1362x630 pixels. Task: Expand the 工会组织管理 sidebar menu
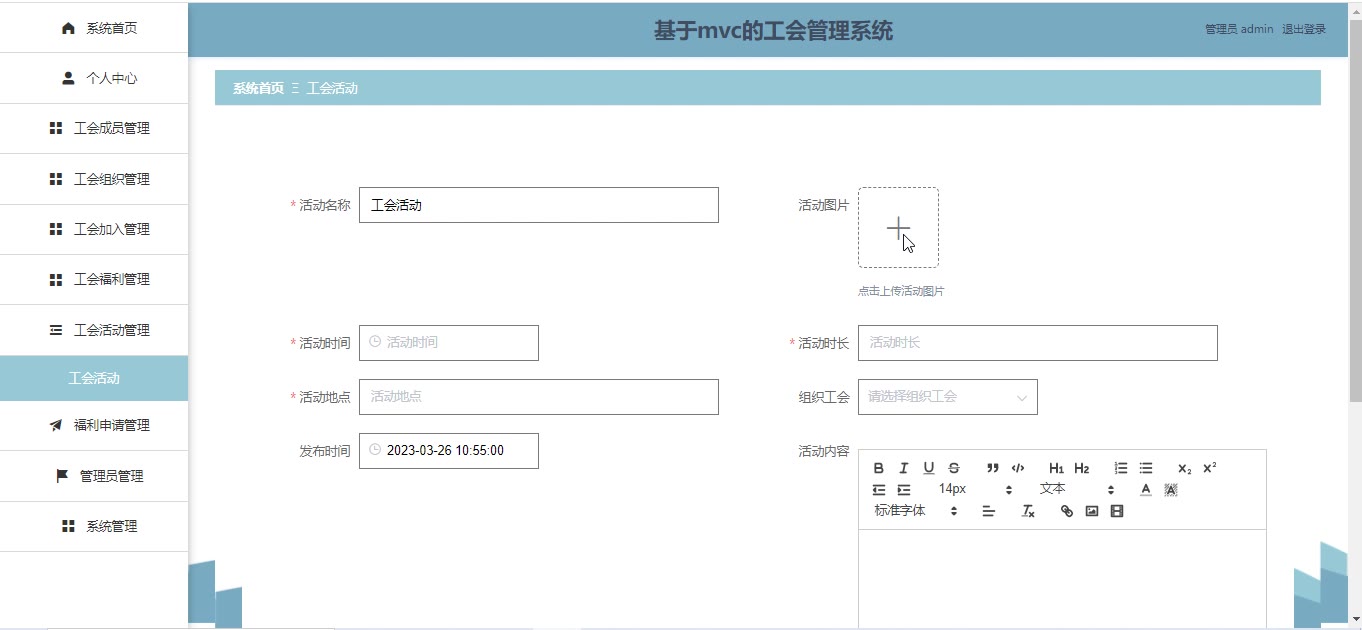(x=94, y=179)
